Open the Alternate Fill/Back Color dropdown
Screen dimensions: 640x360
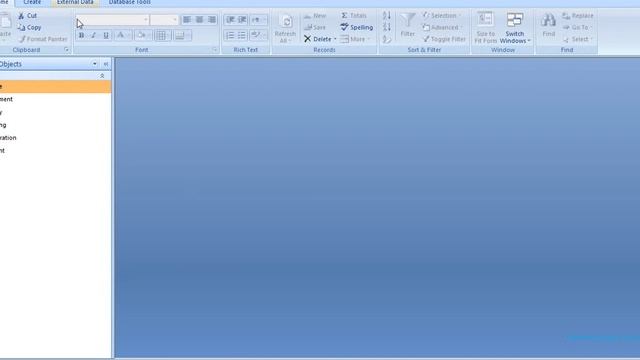point(182,36)
